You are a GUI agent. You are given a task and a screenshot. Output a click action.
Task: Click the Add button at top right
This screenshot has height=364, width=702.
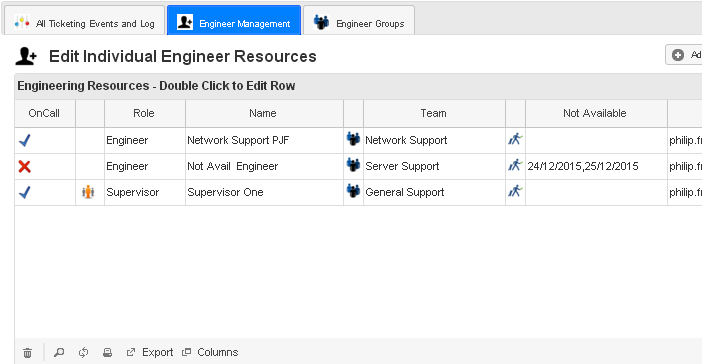click(684, 55)
